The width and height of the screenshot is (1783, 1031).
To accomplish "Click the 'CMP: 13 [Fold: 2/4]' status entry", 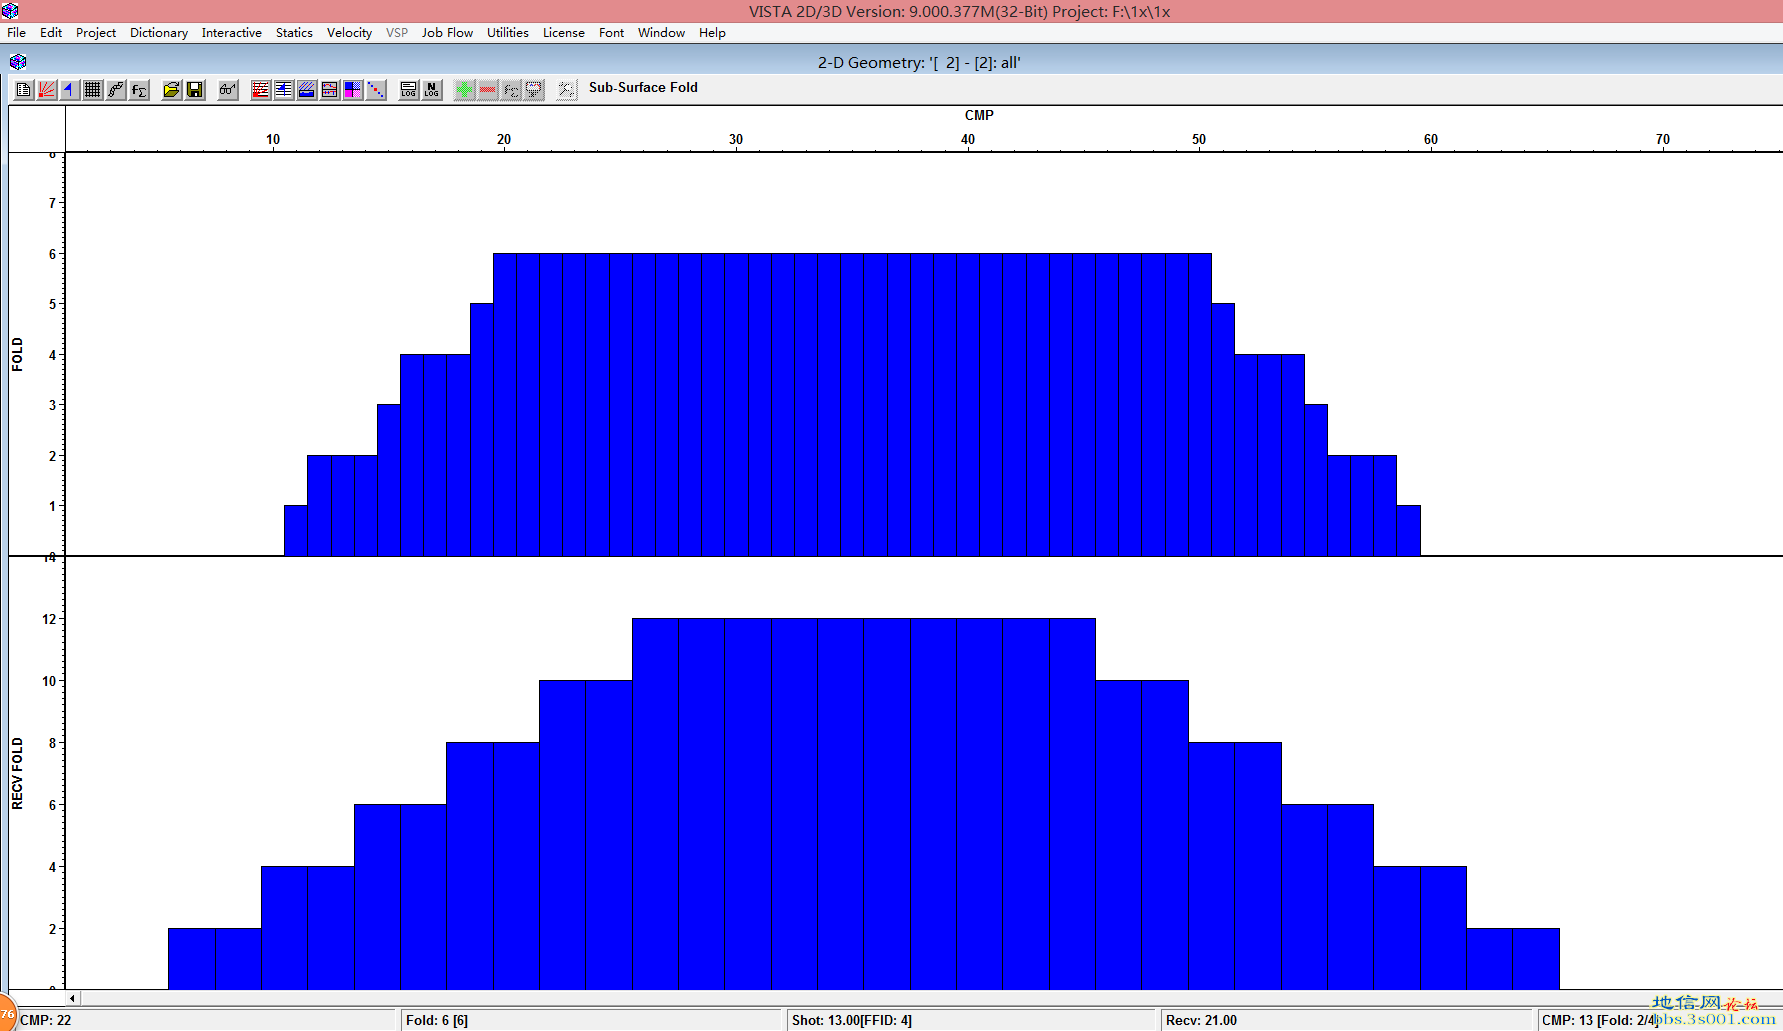I will point(1599,1020).
